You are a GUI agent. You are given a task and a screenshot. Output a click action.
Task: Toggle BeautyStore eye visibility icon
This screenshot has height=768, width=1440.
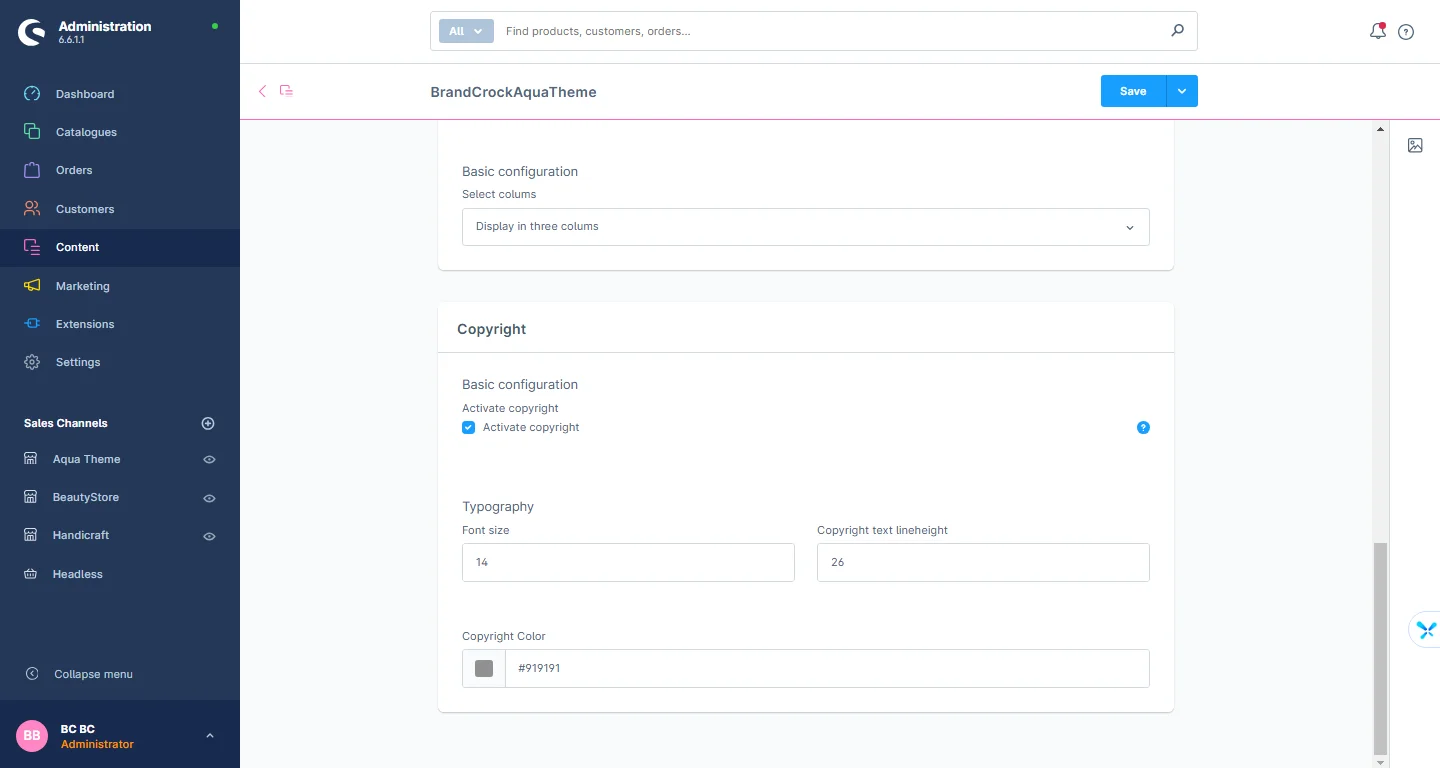[x=209, y=498]
